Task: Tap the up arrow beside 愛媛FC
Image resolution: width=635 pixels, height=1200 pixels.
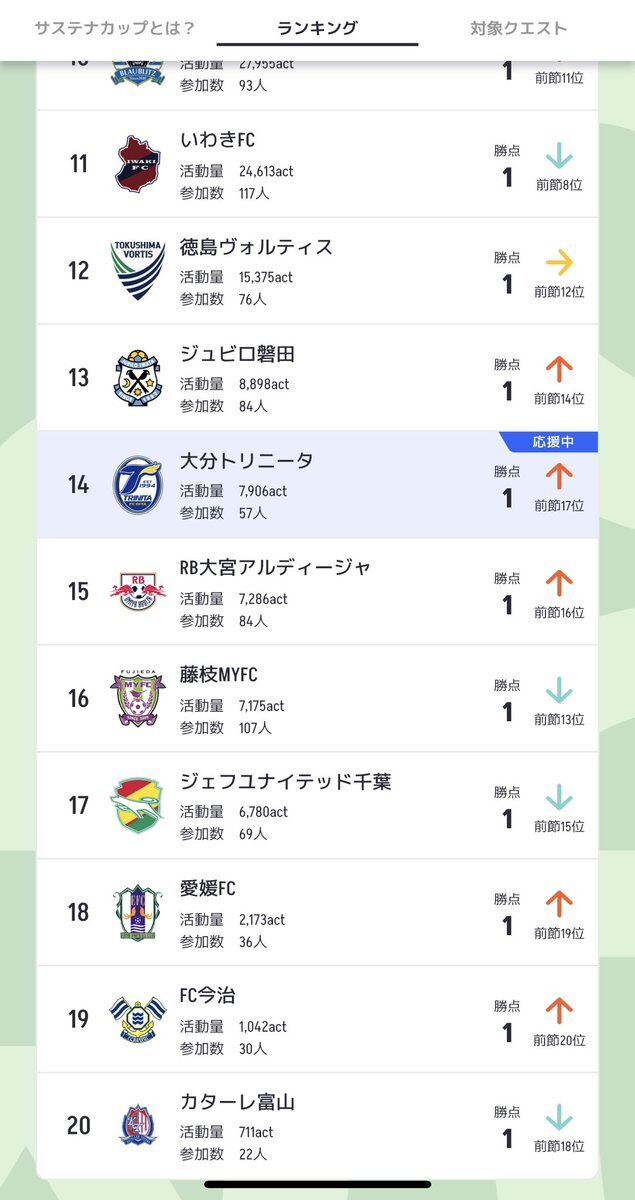Action: pos(559,904)
